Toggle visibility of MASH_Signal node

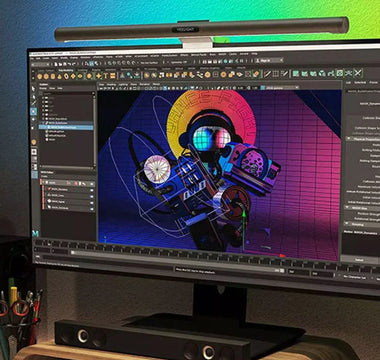92,203
